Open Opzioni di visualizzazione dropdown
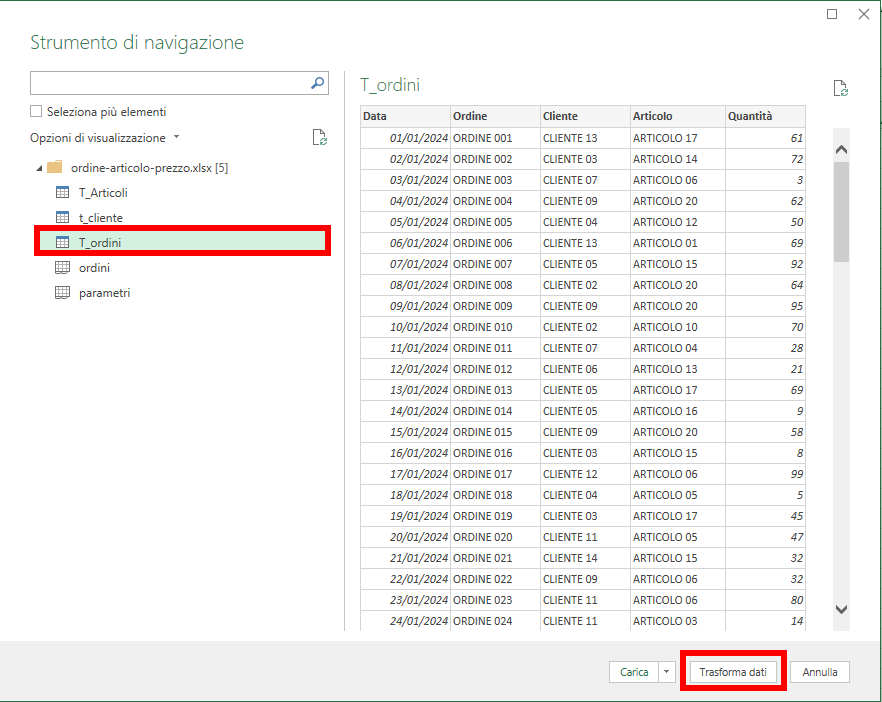Viewport: 882px width, 702px height. (177, 137)
